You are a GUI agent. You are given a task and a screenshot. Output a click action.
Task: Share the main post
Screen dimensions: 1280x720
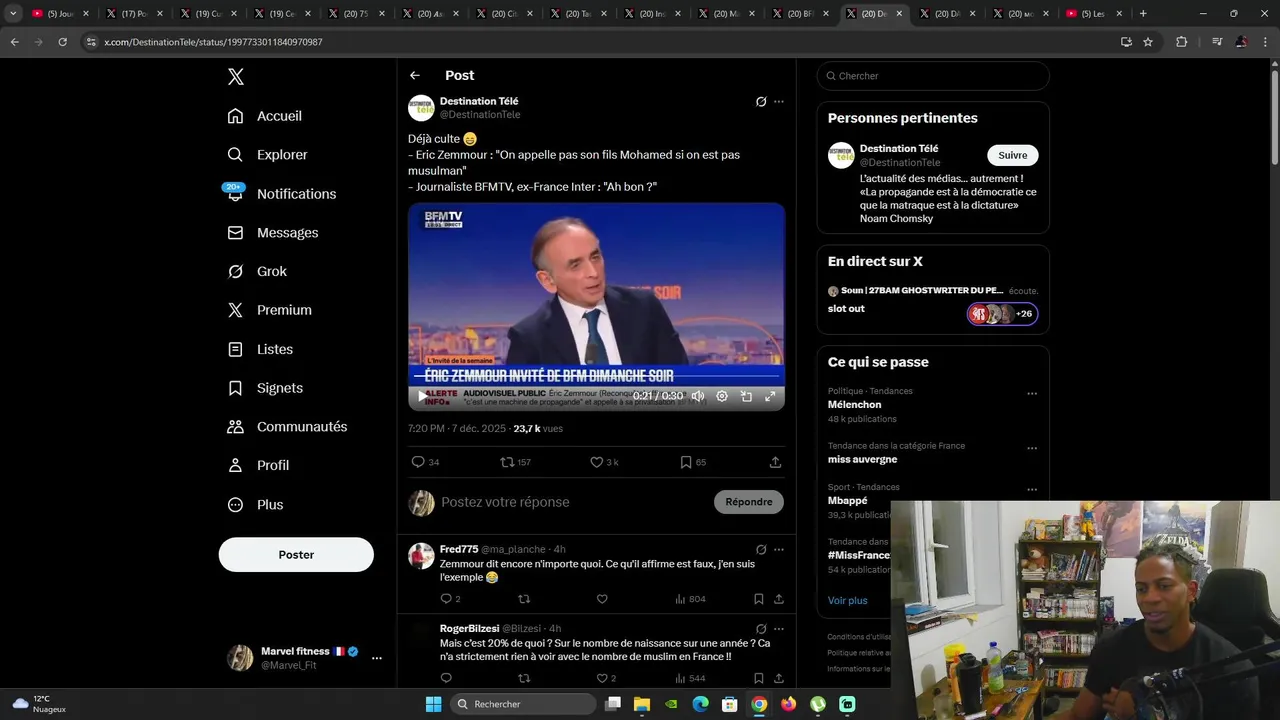(775, 462)
